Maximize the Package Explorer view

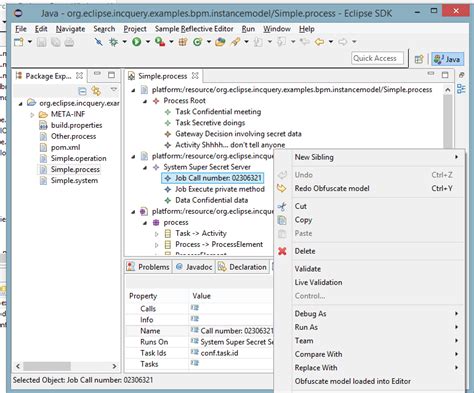[x=112, y=75]
